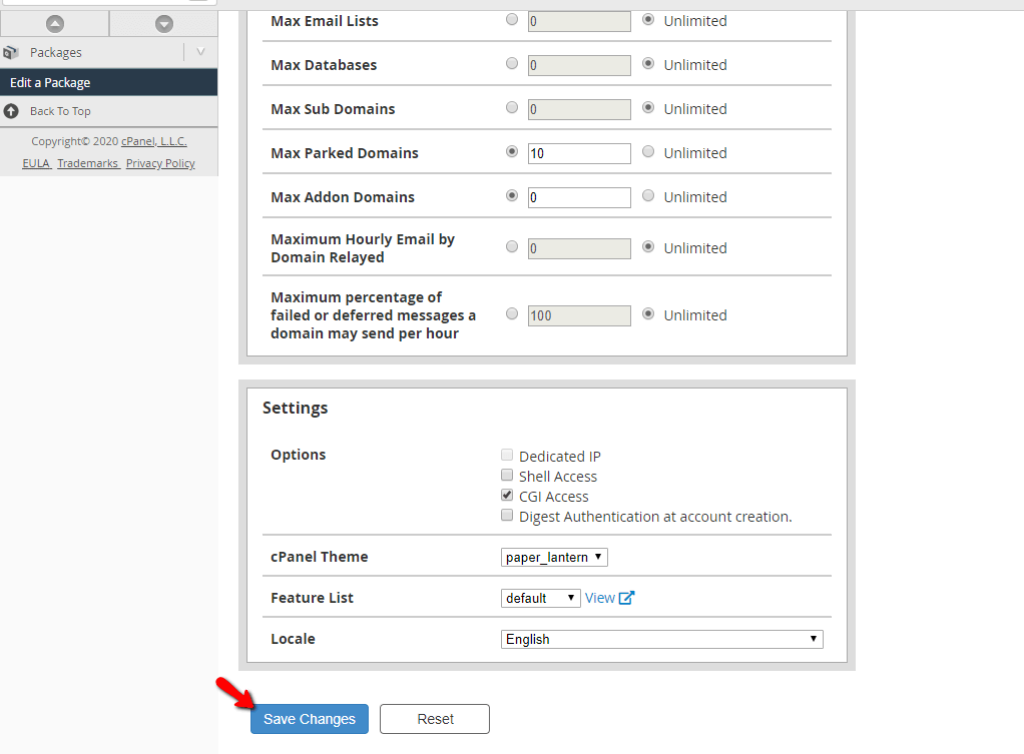The width and height of the screenshot is (1024, 754).
Task: Select numeric limit radio for Max Email Lists
Action: pyautogui.click(x=512, y=20)
